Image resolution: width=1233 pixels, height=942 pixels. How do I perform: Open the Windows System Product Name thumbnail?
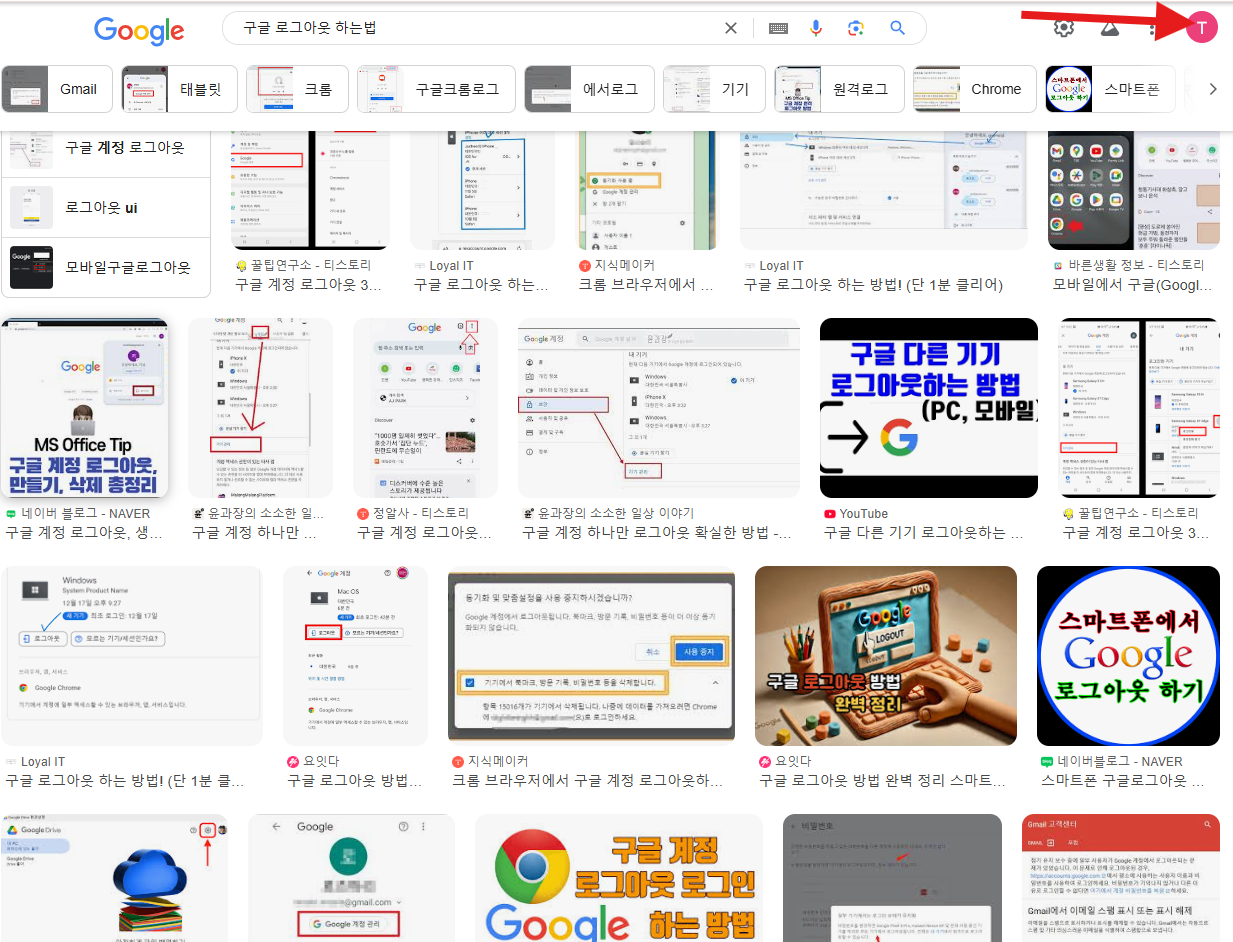click(x=132, y=656)
